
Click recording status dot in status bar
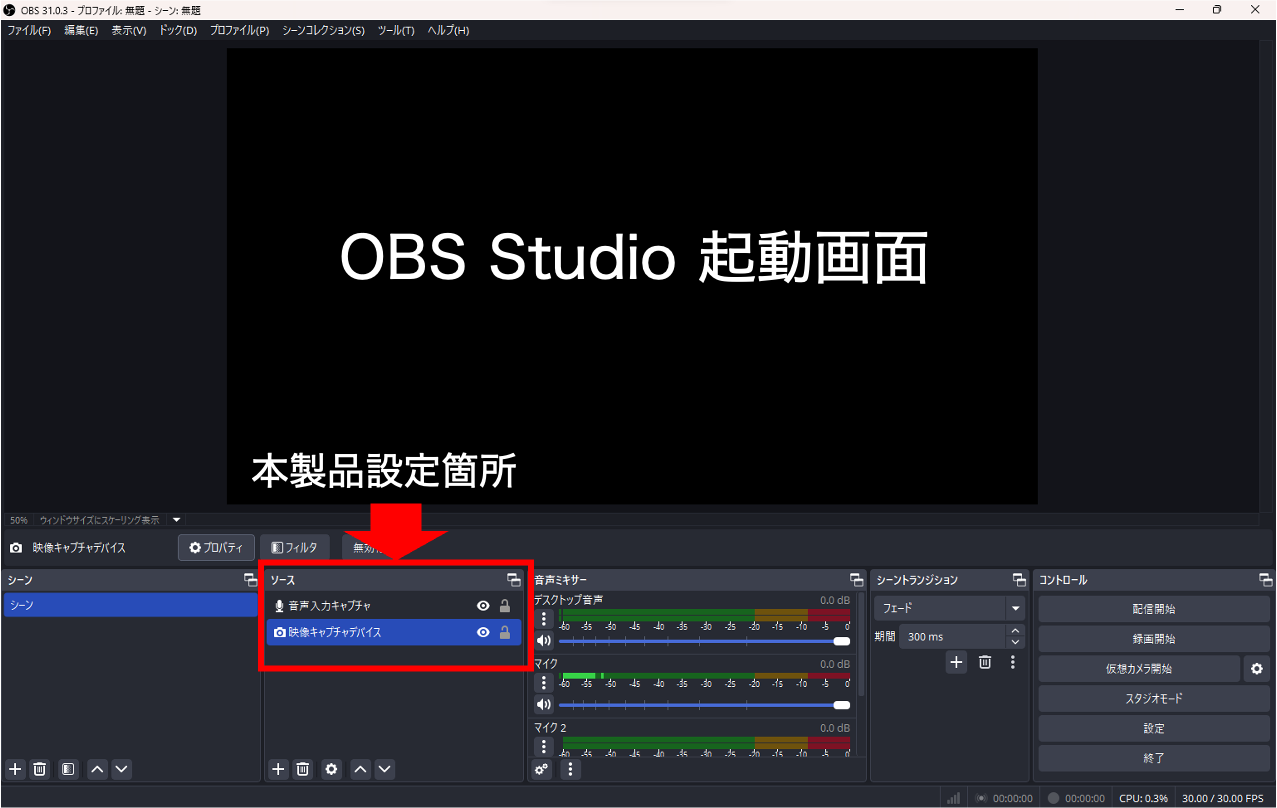(1053, 798)
